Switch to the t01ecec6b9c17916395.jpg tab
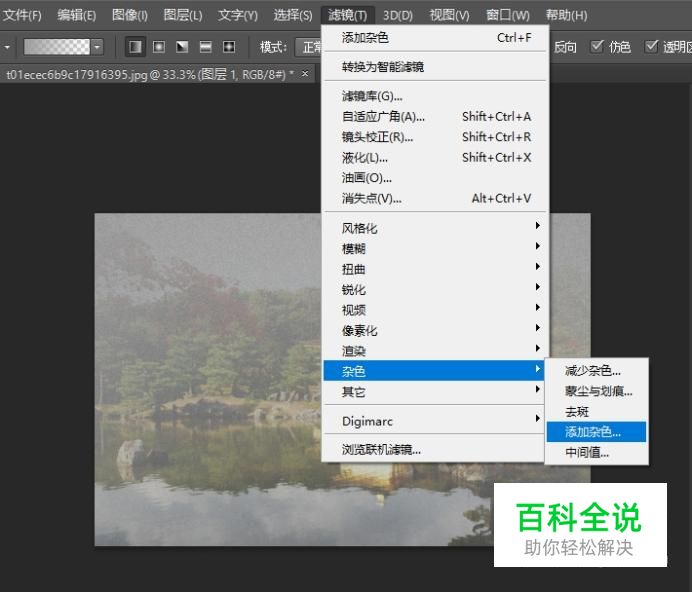Viewport: 692px width, 592px height. point(150,74)
